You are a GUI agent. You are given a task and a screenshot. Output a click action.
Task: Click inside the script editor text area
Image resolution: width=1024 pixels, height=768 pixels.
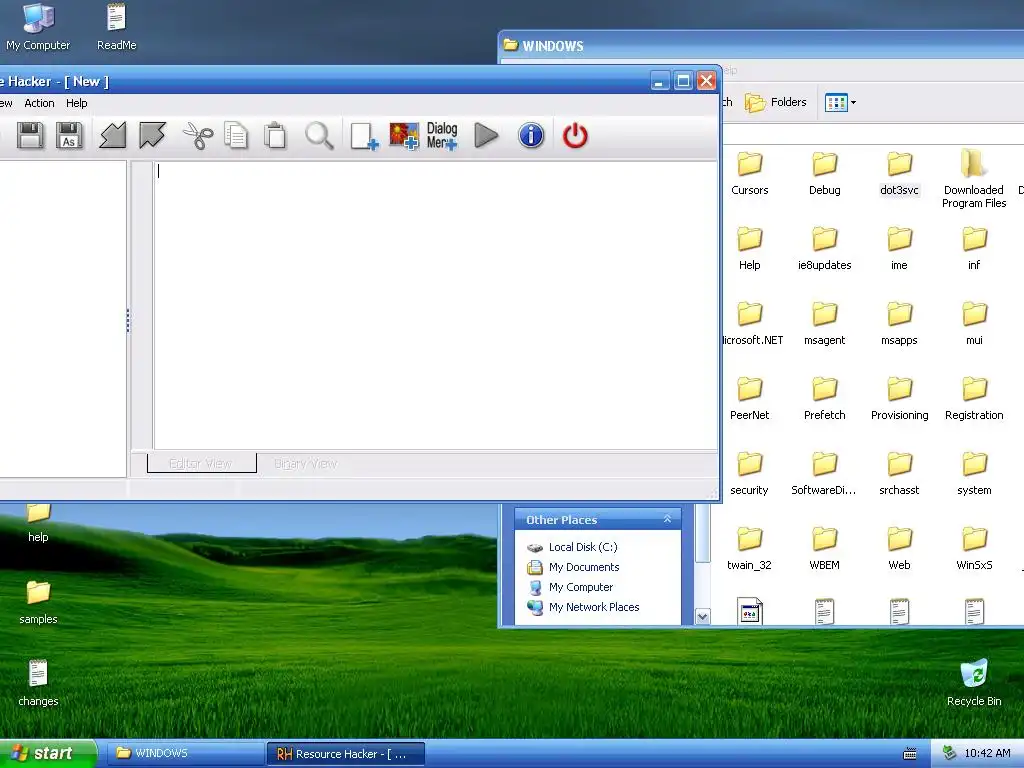[436, 305]
